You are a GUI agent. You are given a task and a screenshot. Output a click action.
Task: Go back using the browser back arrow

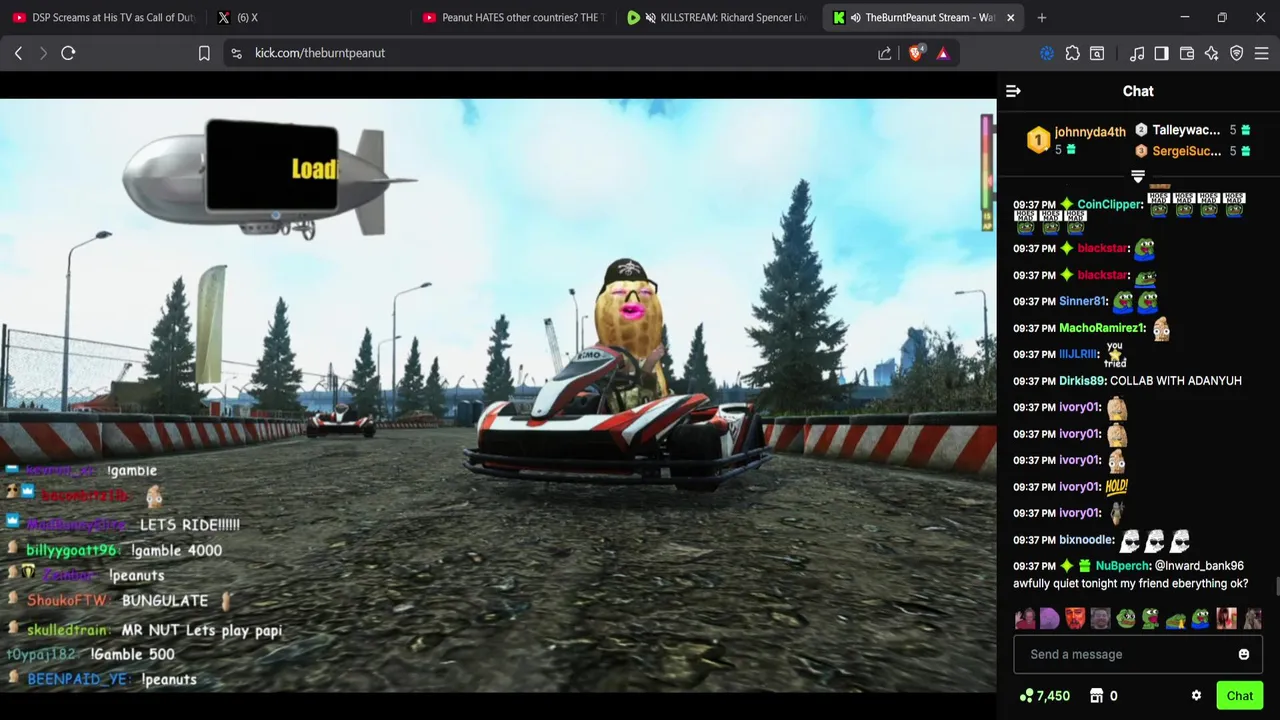(x=18, y=53)
